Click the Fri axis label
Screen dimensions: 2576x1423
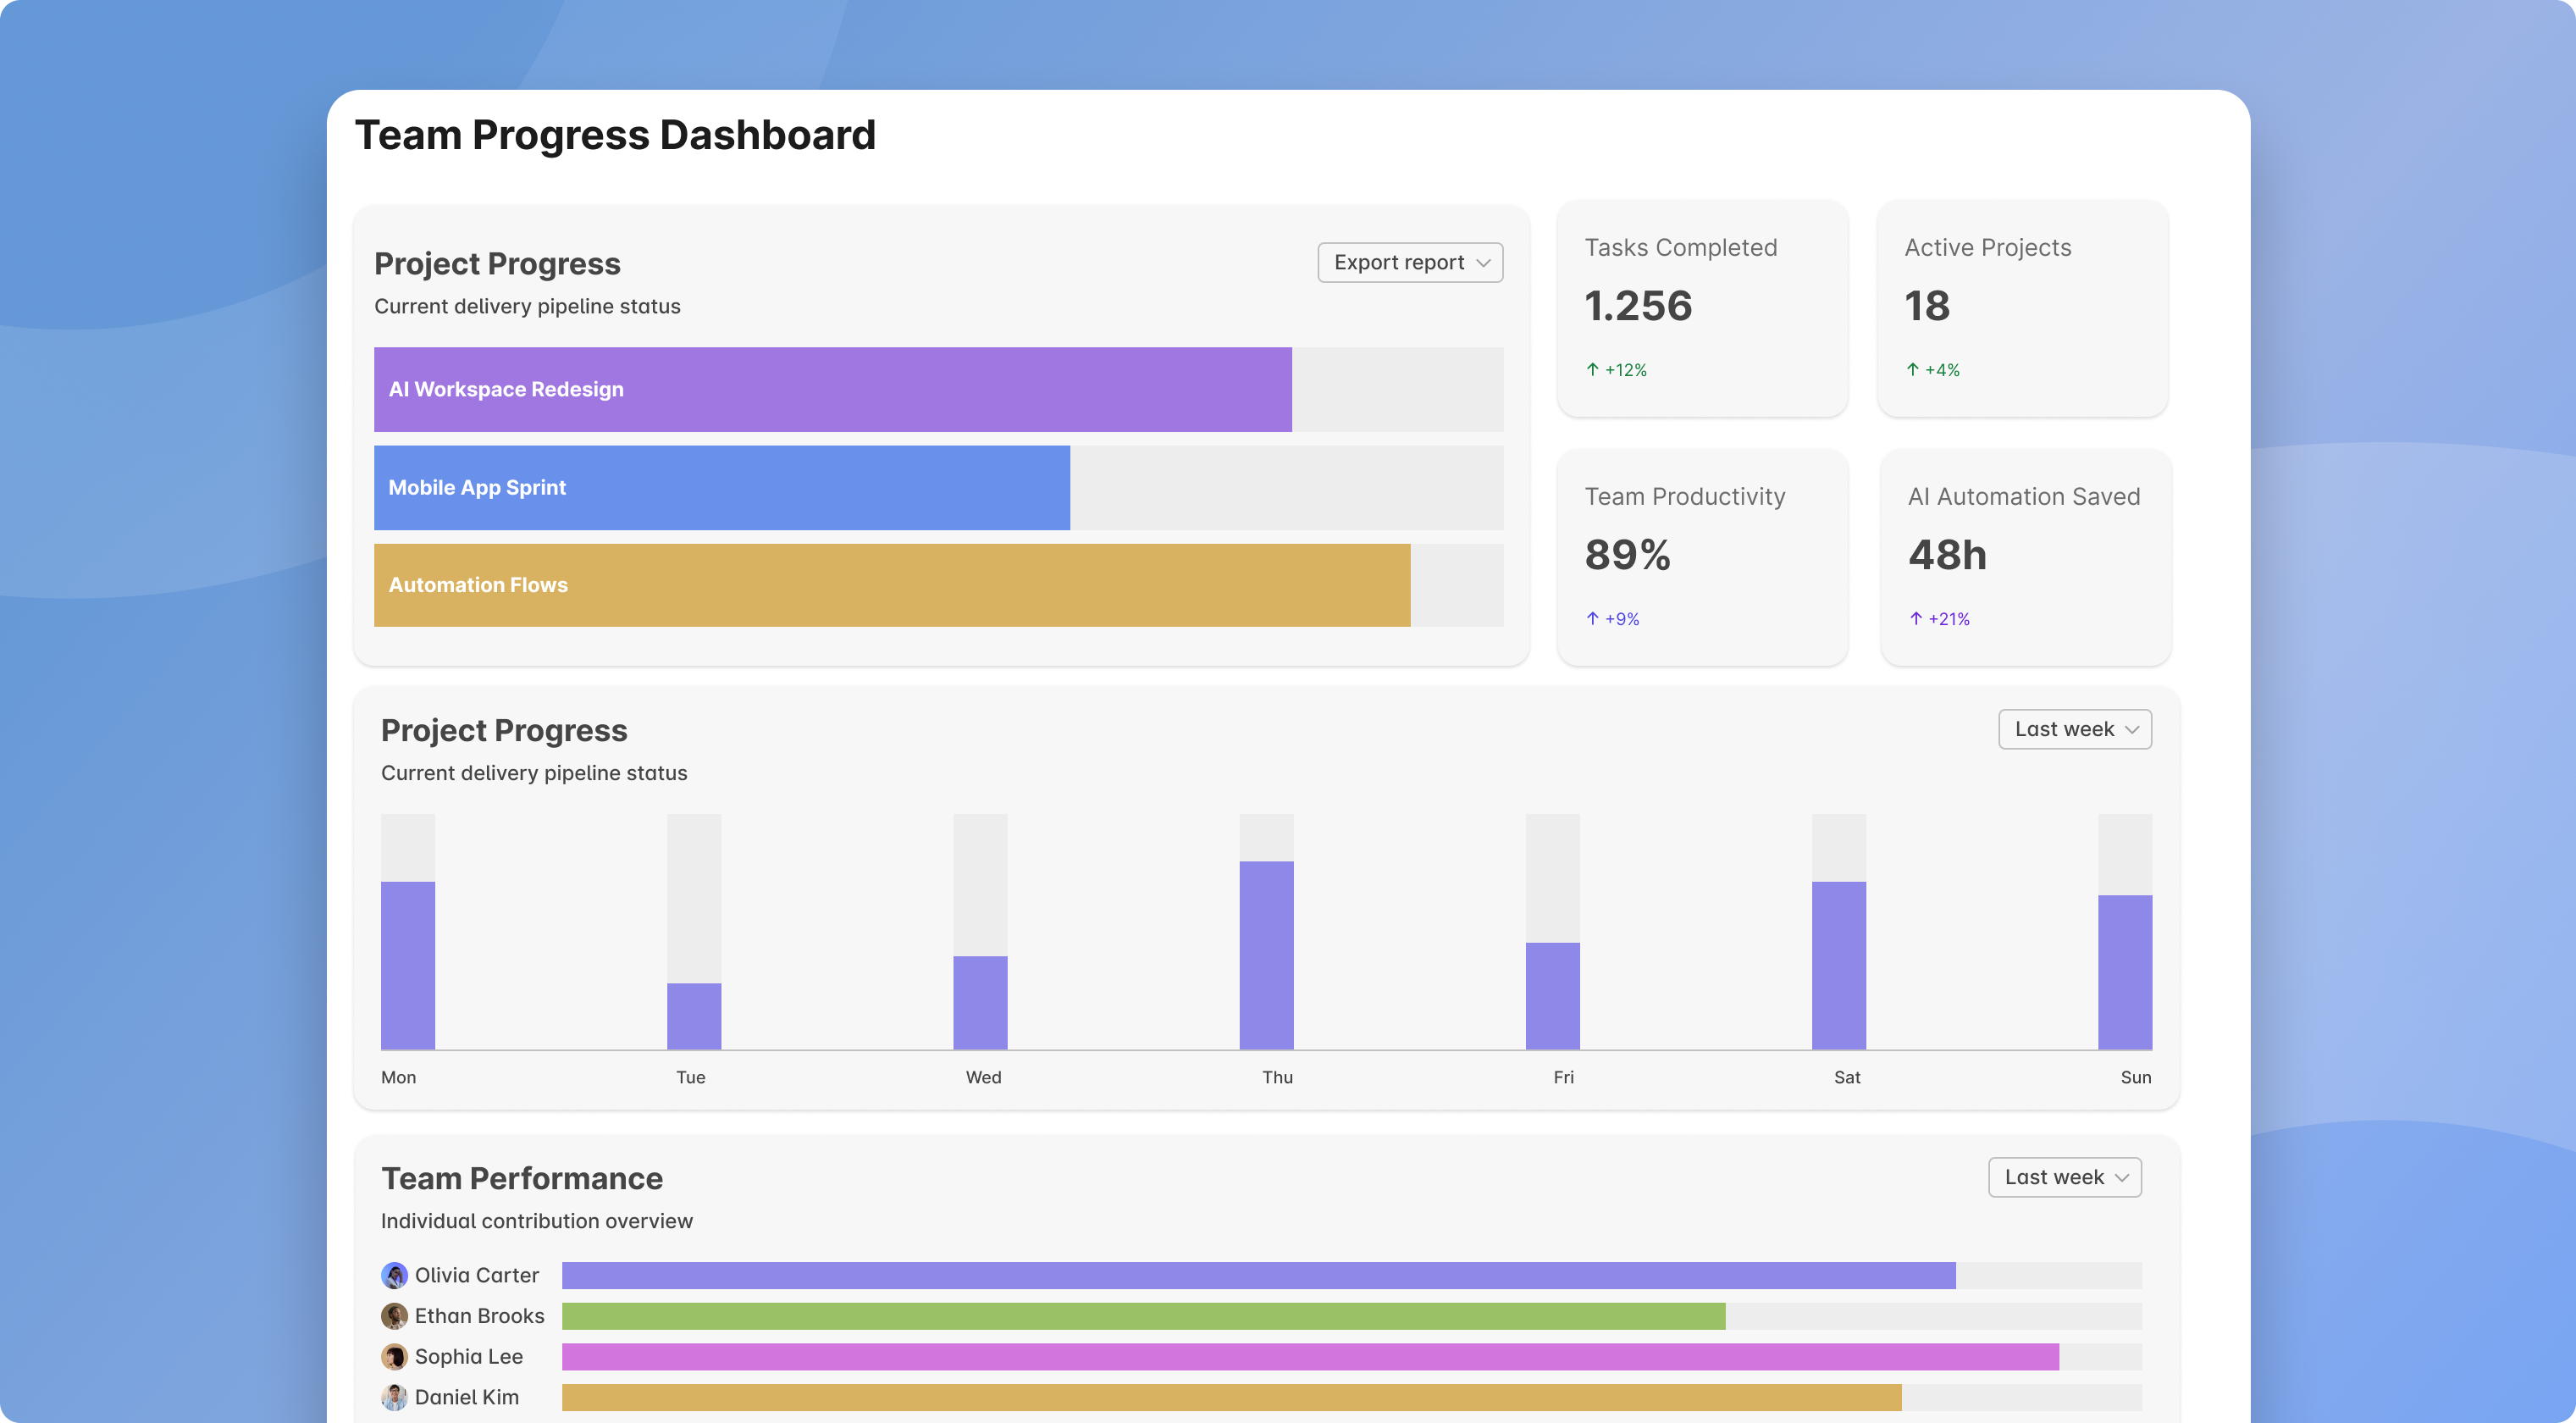pos(1563,1077)
